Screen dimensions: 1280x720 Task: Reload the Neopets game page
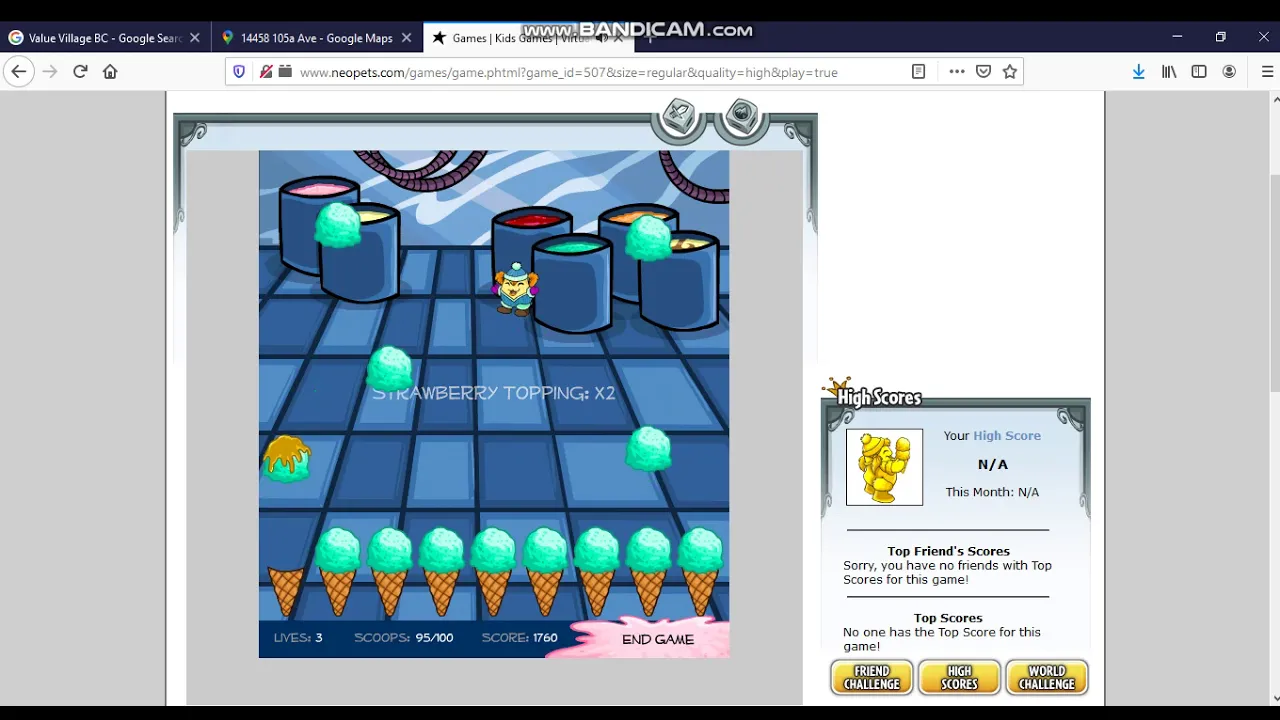[80, 71]
